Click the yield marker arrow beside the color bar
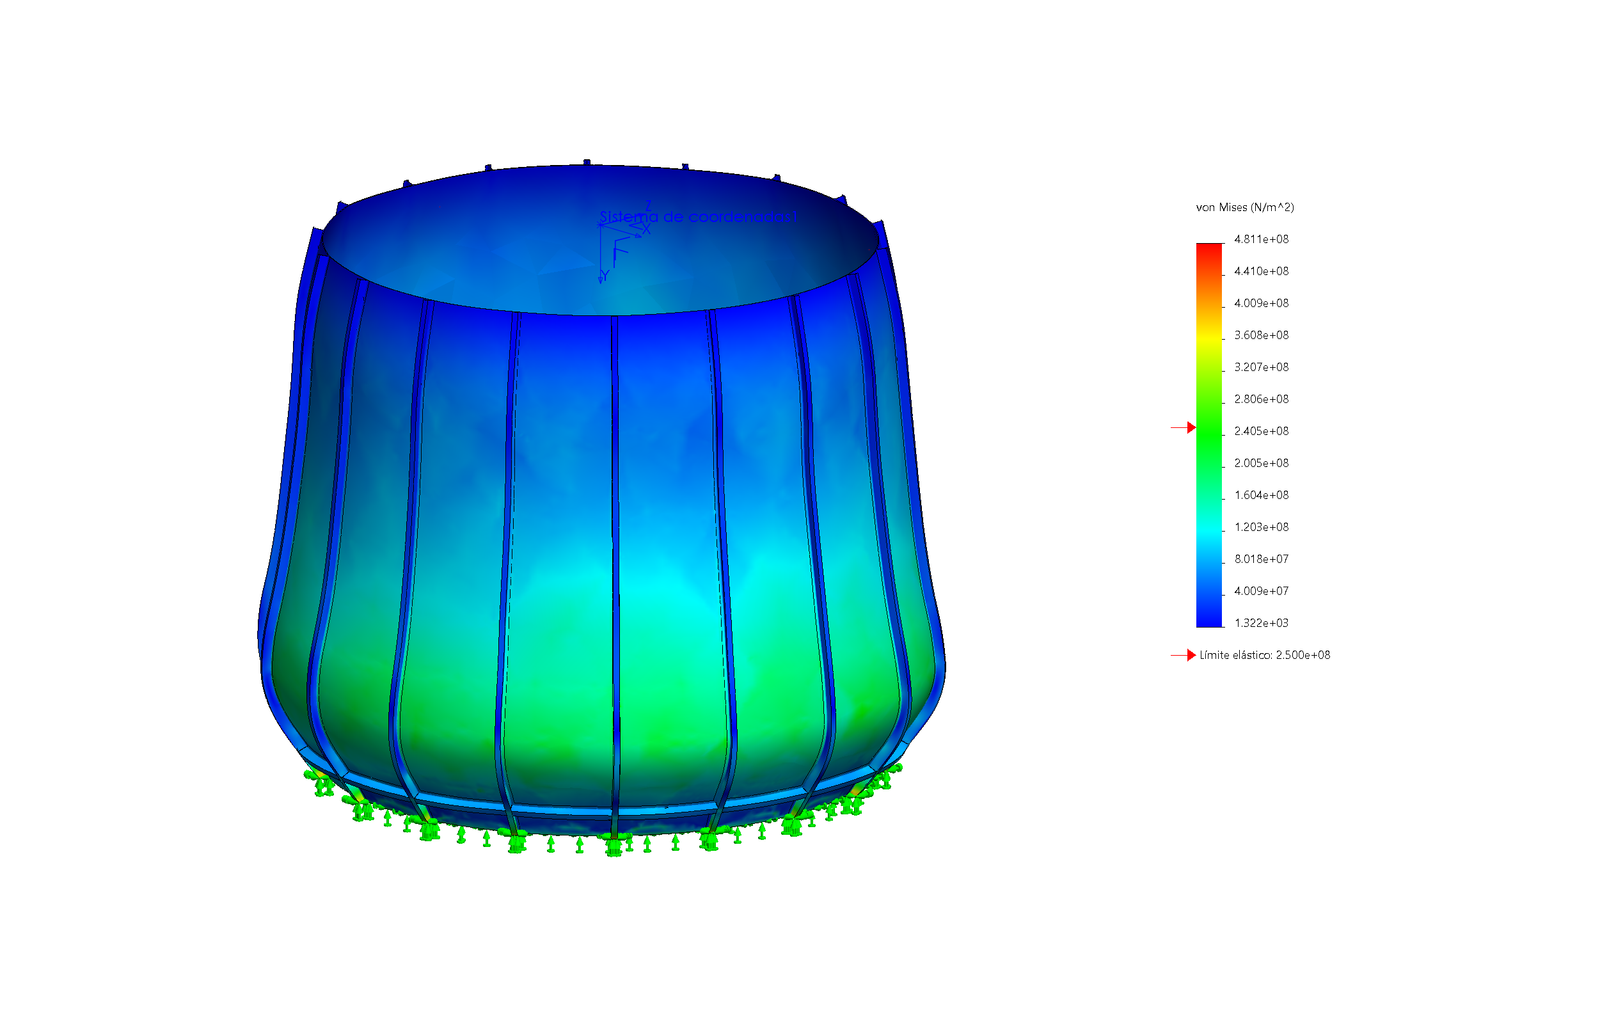The width and height of the screenshot is (1600, 1028). [1183, 427]
